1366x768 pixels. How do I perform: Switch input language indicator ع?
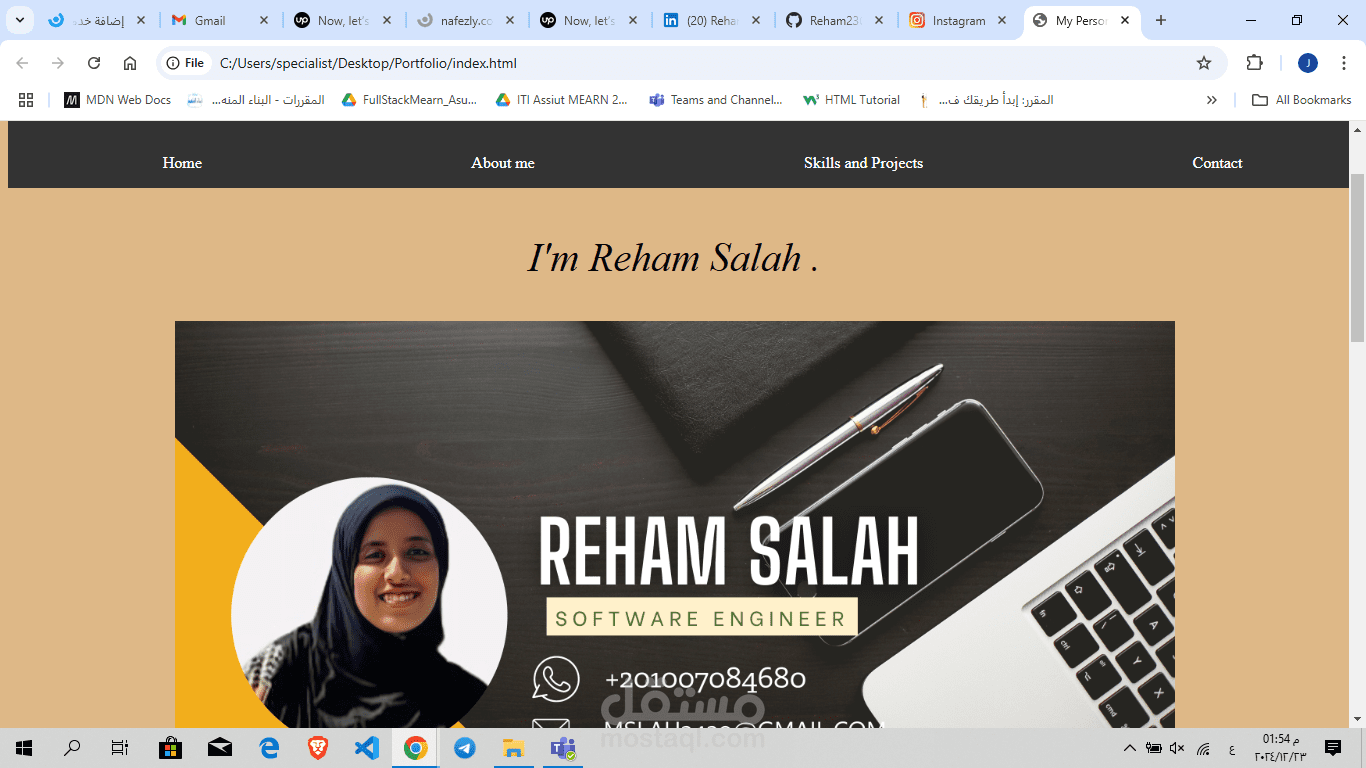pyautogui.click(x=1231, y=748)
